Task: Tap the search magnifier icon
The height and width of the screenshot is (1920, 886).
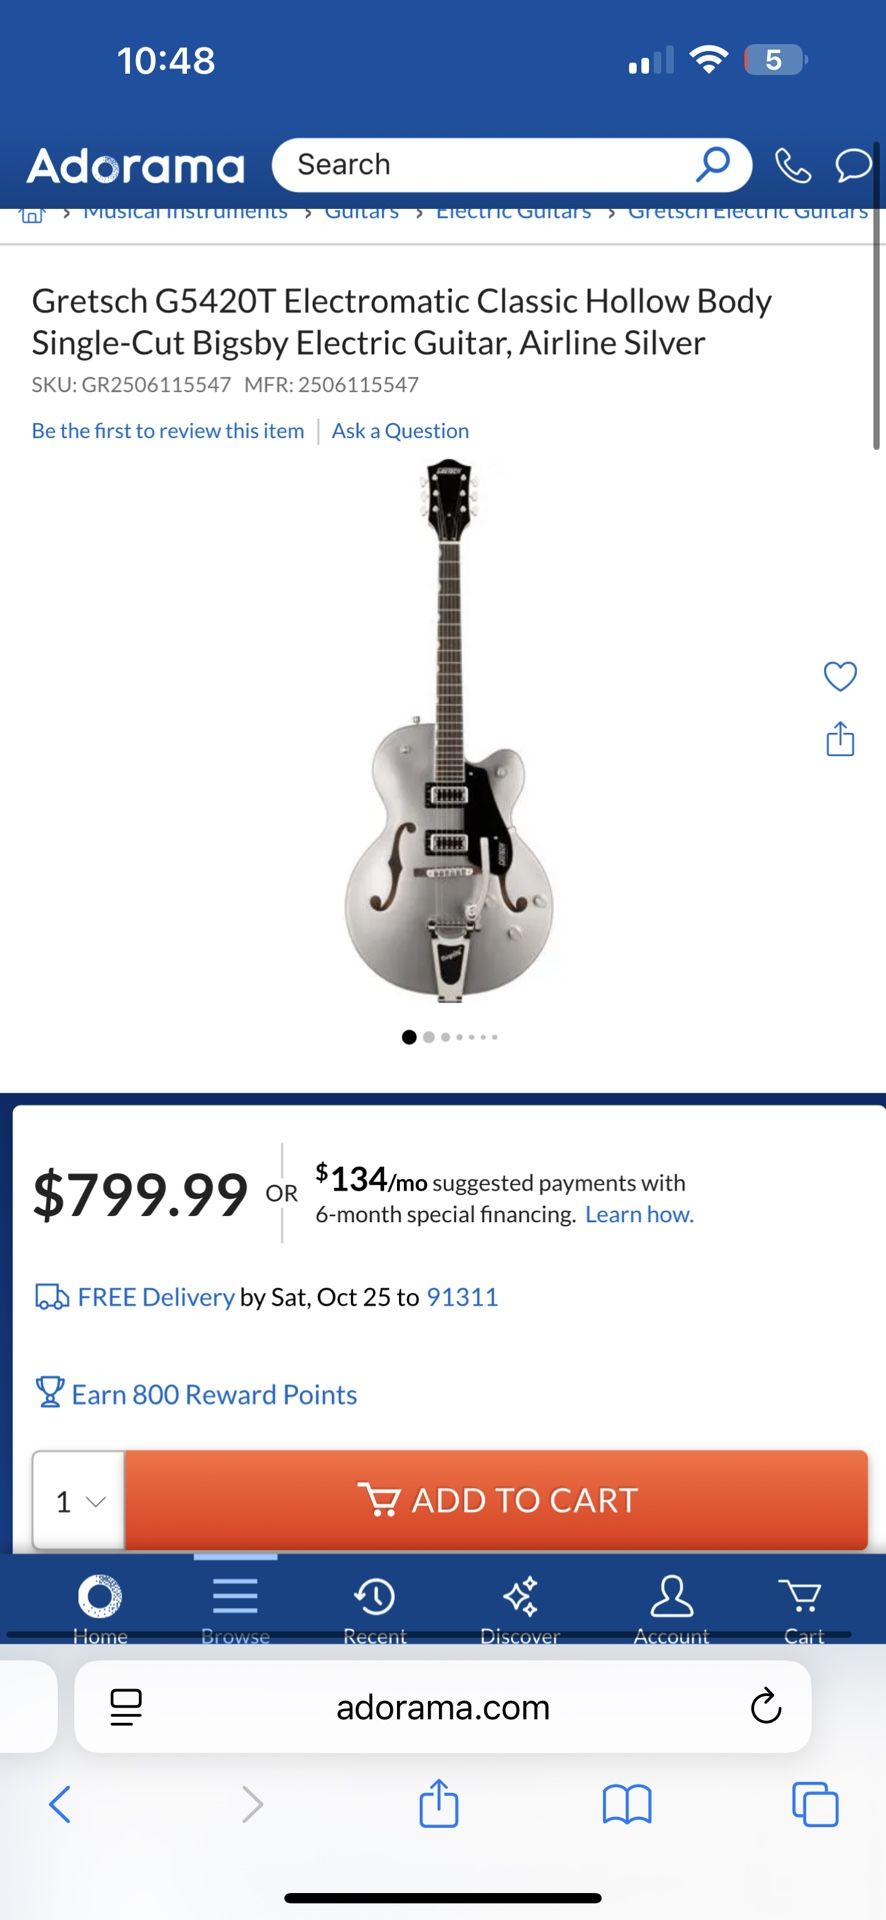Action: tap(712, 164)
